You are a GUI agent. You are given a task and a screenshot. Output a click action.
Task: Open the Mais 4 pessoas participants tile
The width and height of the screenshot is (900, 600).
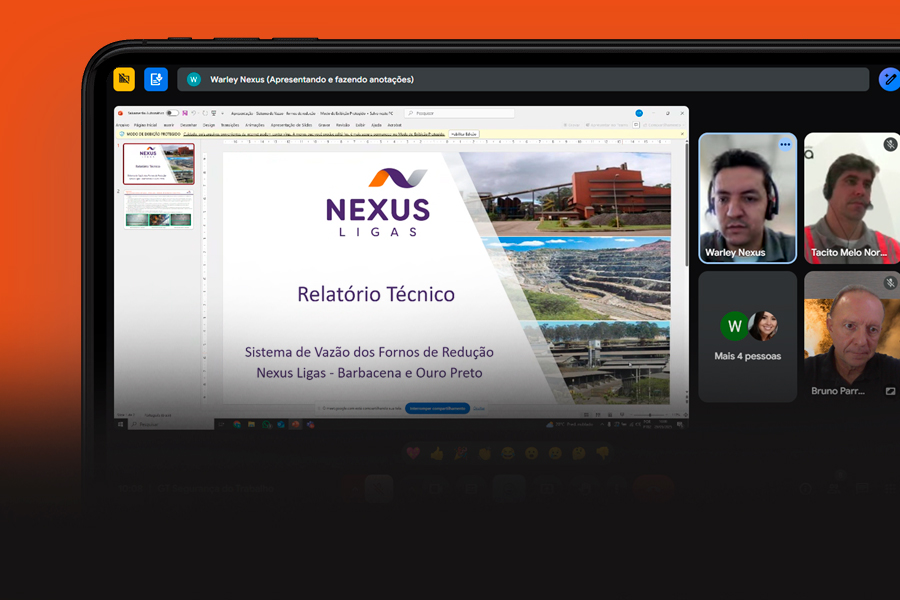(747, 336)
